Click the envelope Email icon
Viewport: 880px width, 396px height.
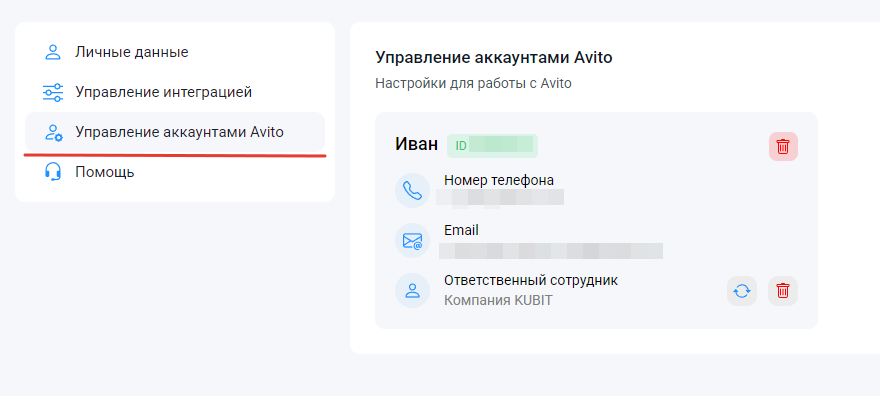(412, 241)
